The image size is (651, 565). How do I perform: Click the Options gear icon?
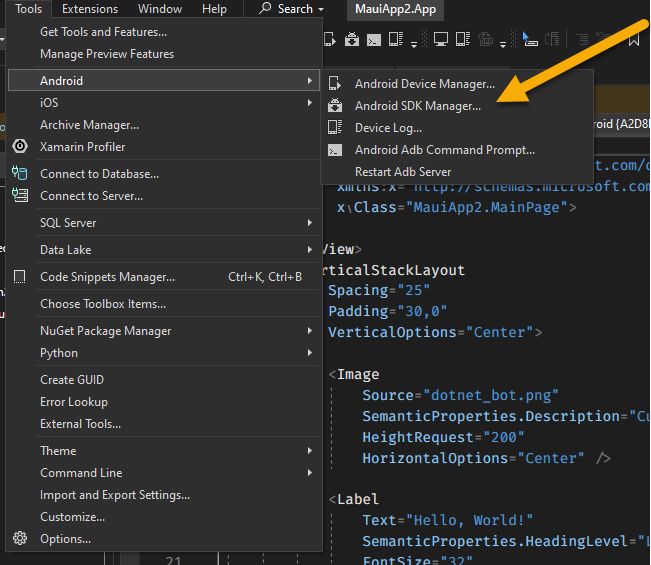pos(20,538)
